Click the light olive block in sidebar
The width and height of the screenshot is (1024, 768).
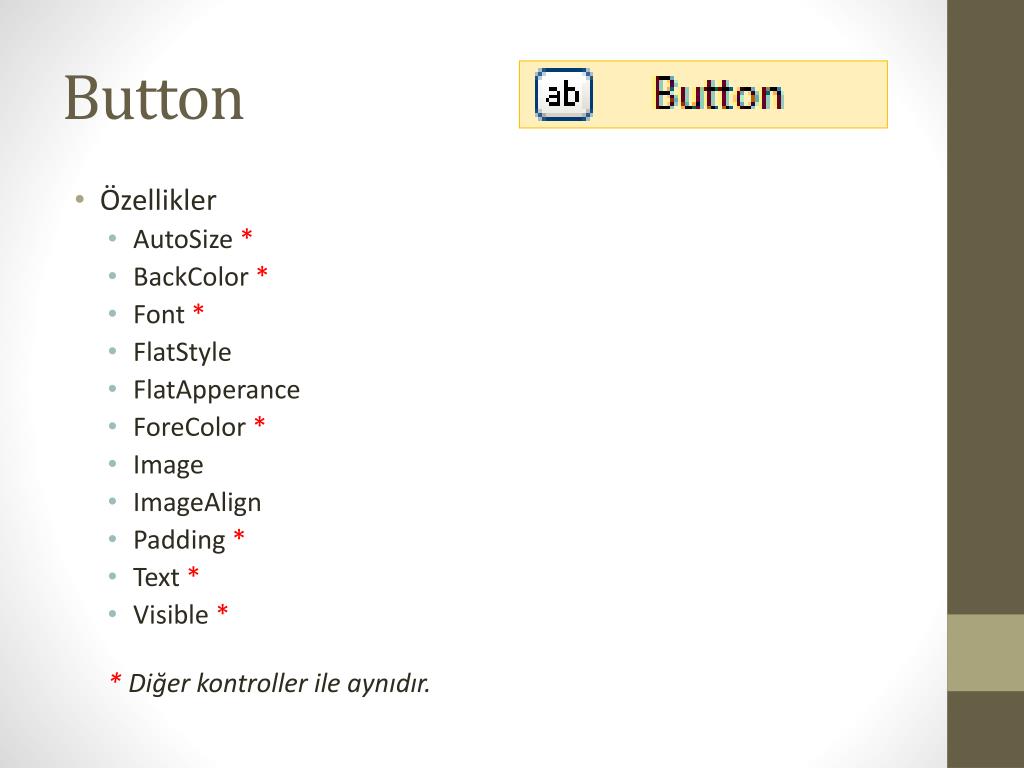(985, 652)
